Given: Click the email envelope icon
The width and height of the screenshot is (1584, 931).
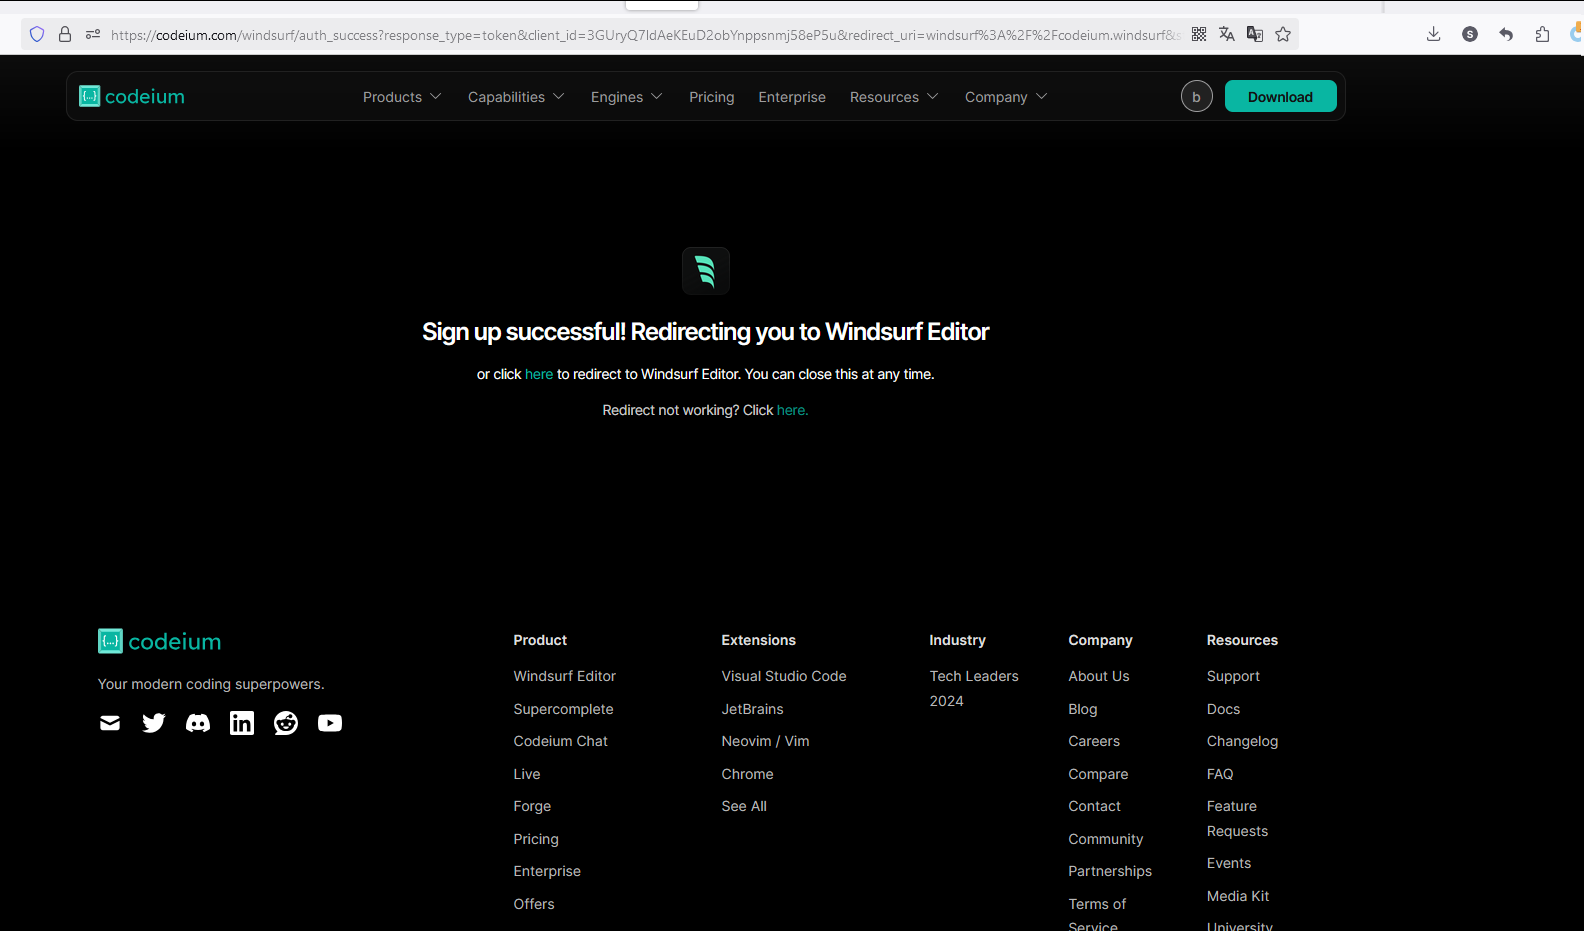Looking at the screenshot, I should click(110, 723).
